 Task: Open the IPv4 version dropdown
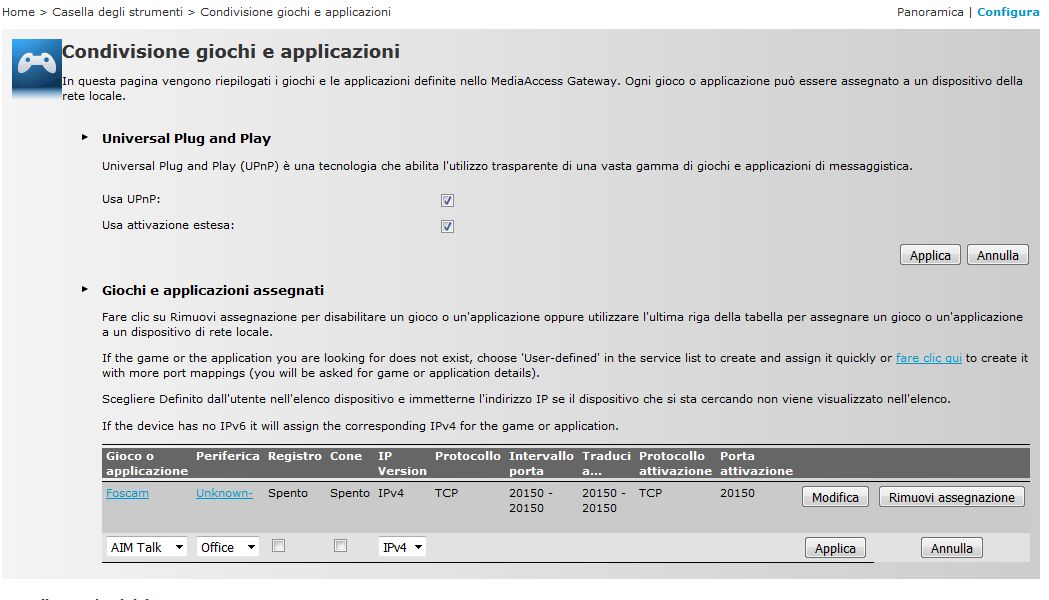pos(402,547)
